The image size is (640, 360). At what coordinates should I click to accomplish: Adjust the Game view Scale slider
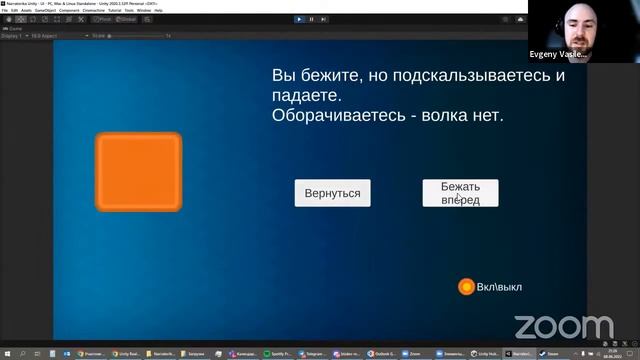pyautogui.click(x=137, y=36)
